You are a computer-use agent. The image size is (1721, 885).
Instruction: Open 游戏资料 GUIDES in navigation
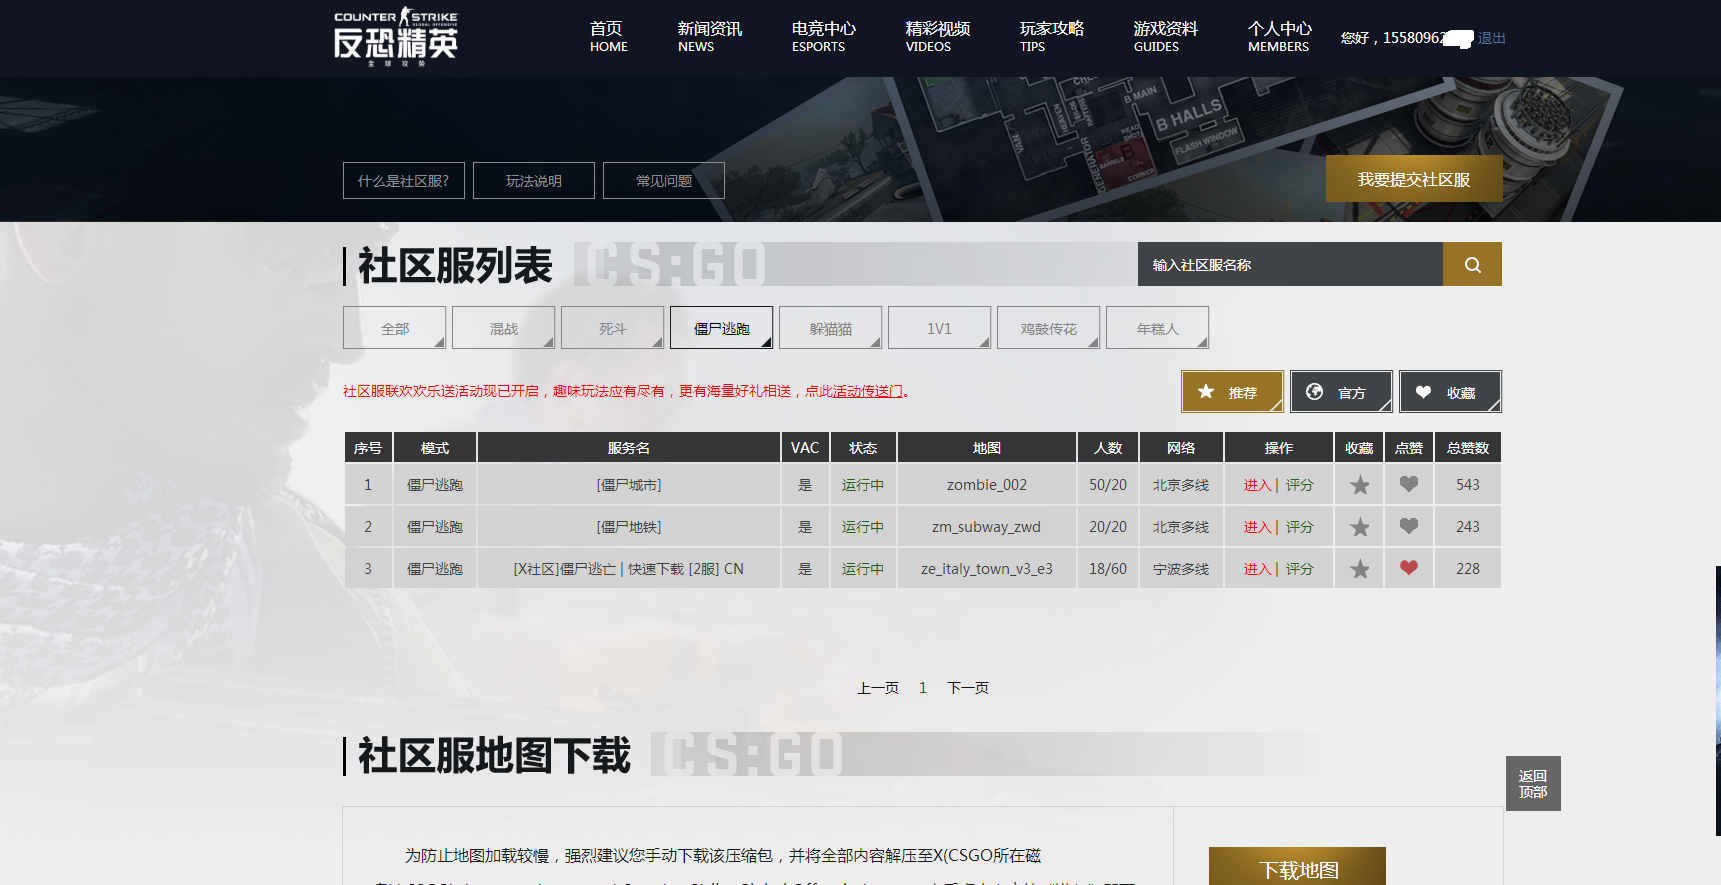click(1165, 37)
